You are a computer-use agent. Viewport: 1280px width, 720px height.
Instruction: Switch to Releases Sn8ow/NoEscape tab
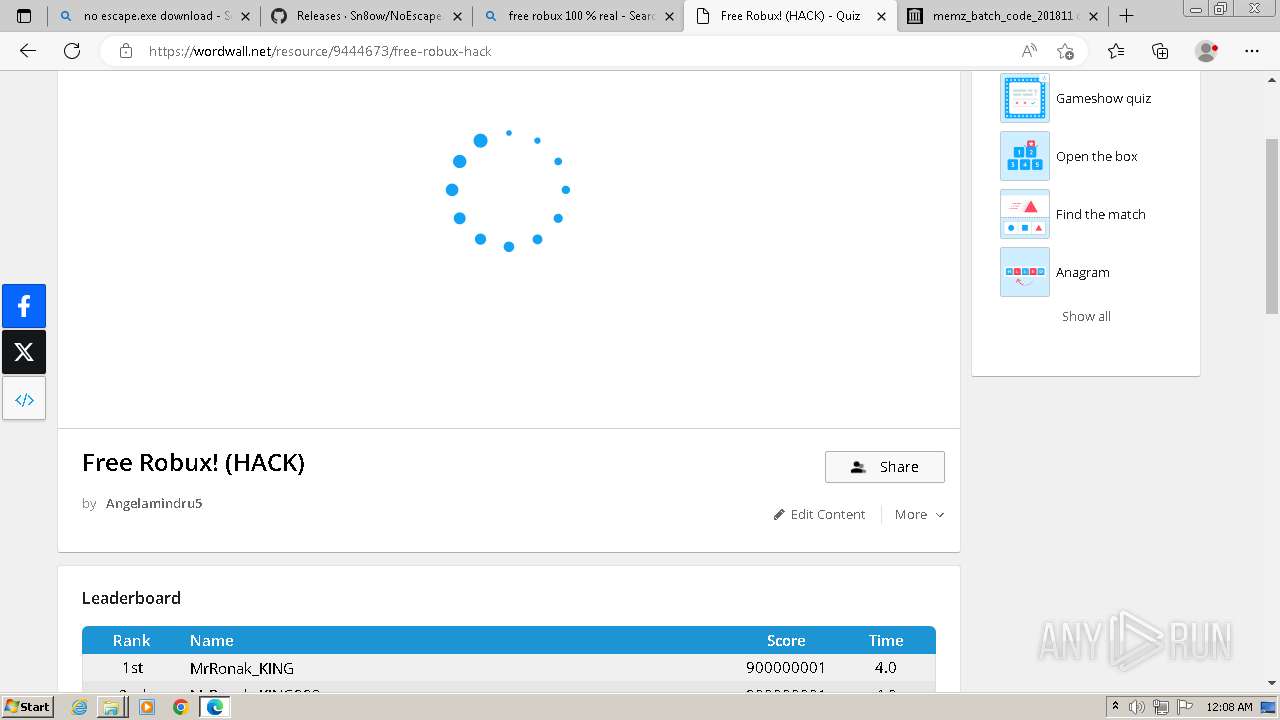(366, 16)
